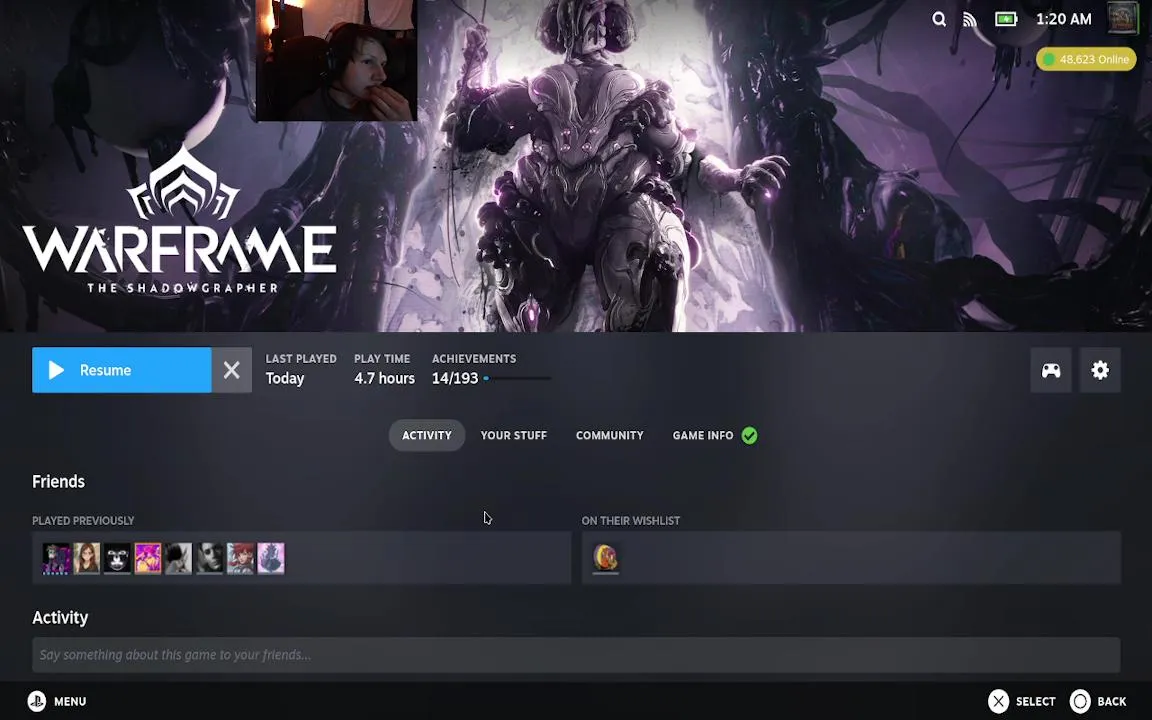The image size is (1152, 720).
Task: Open the 14/193 achievements count
Action: [x=455, y=378]
